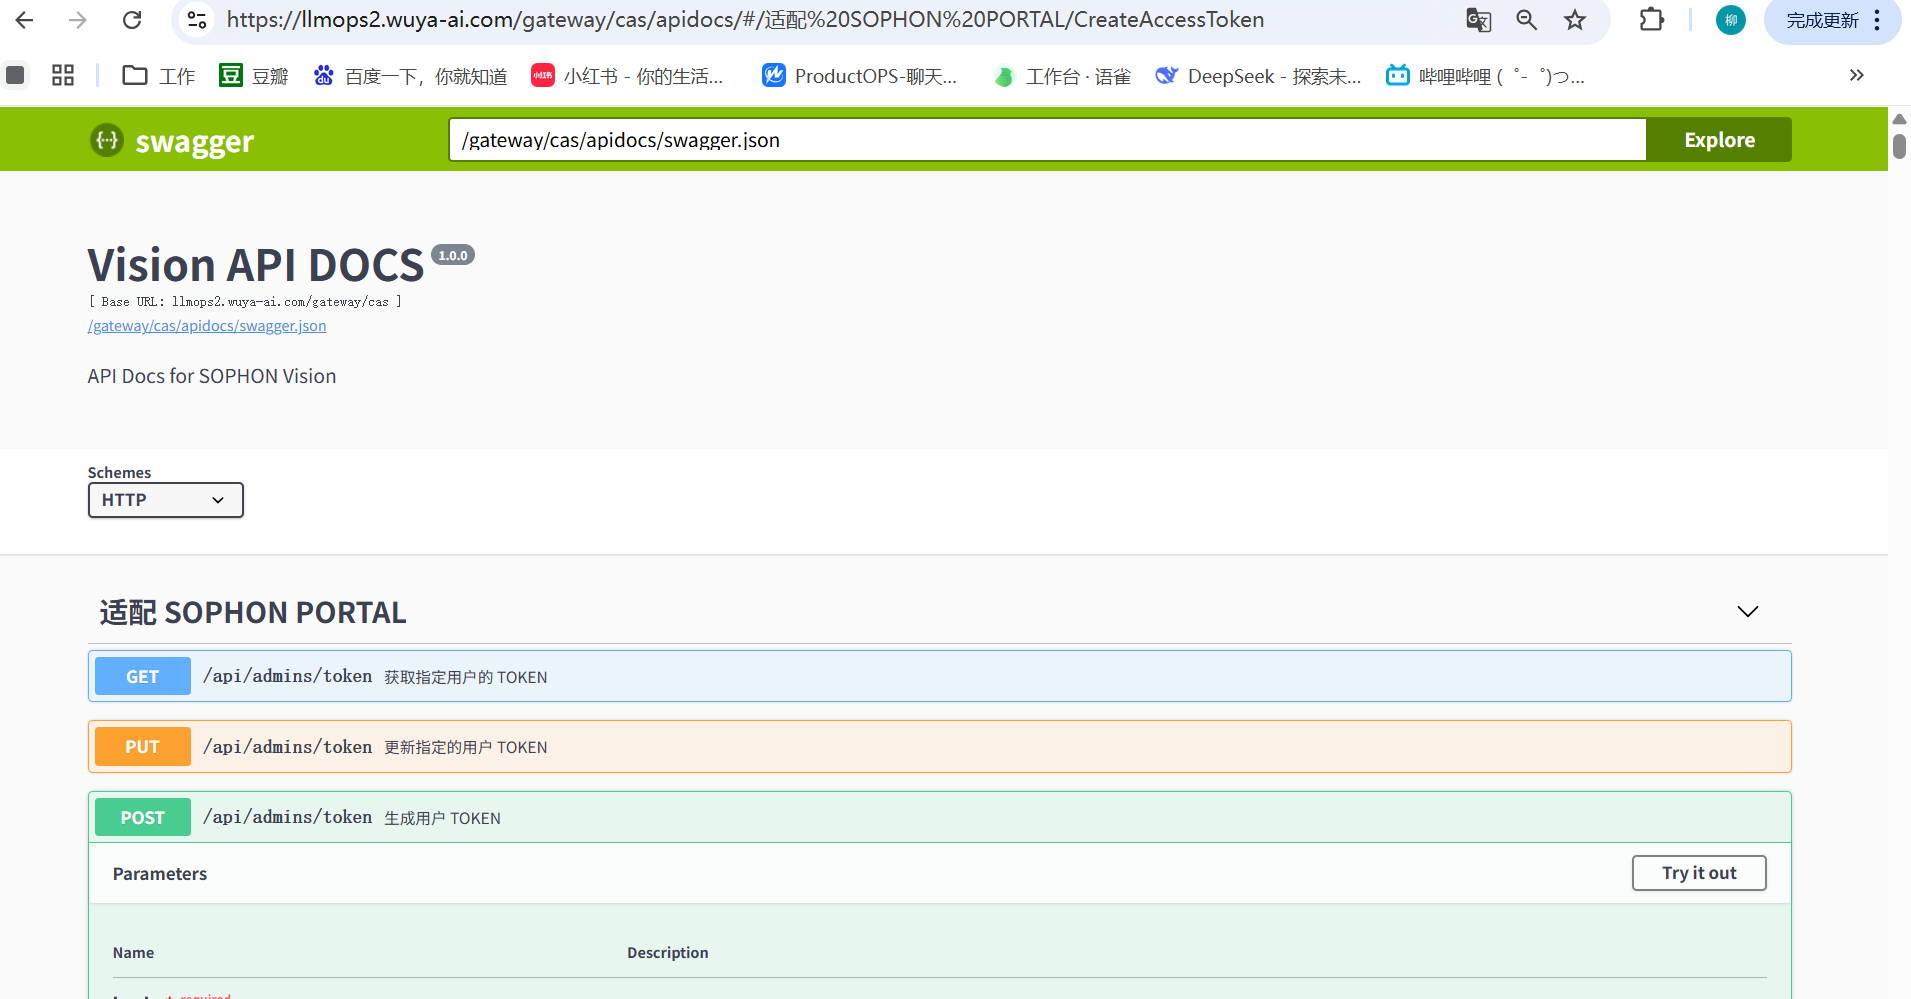Screen dimensions: 1911x999
Task: Open the Extensions puzzle icon
Action: (x=1652, y=20)
